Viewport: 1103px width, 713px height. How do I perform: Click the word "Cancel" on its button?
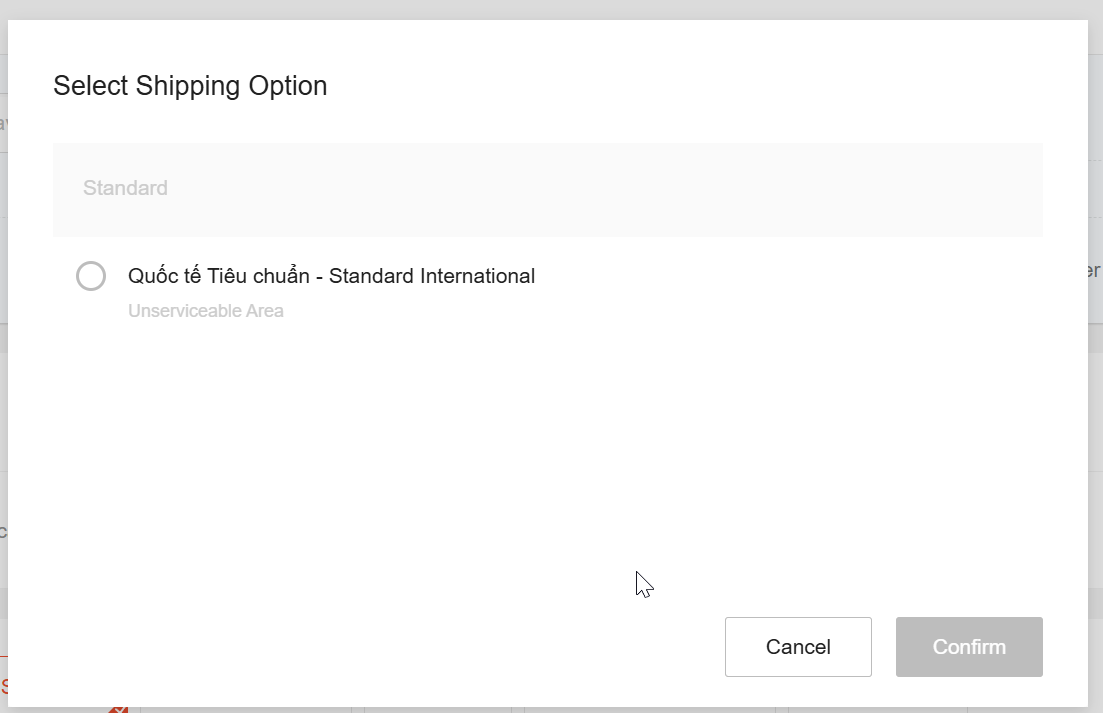[x=798, y=647]
